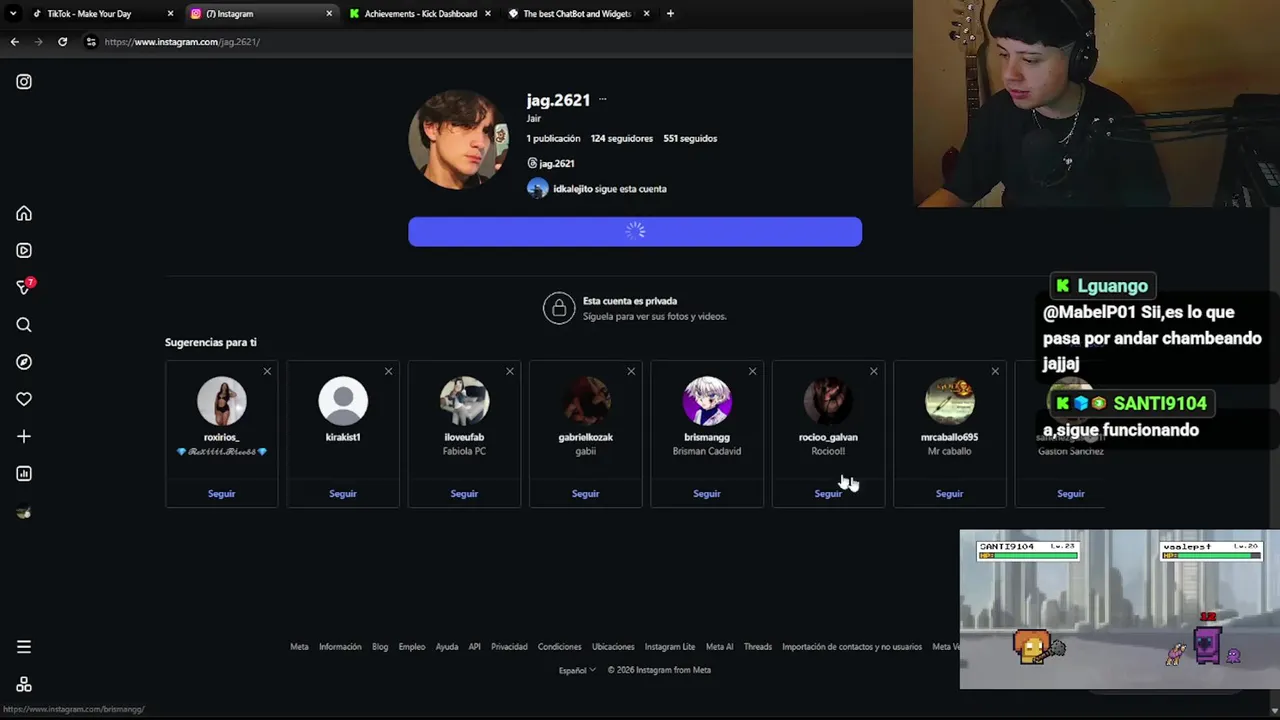This screenshot has width=1280, height=720.
Task: Follow gabrielkozak with Seguir
Action: click(x=585, y=493)
